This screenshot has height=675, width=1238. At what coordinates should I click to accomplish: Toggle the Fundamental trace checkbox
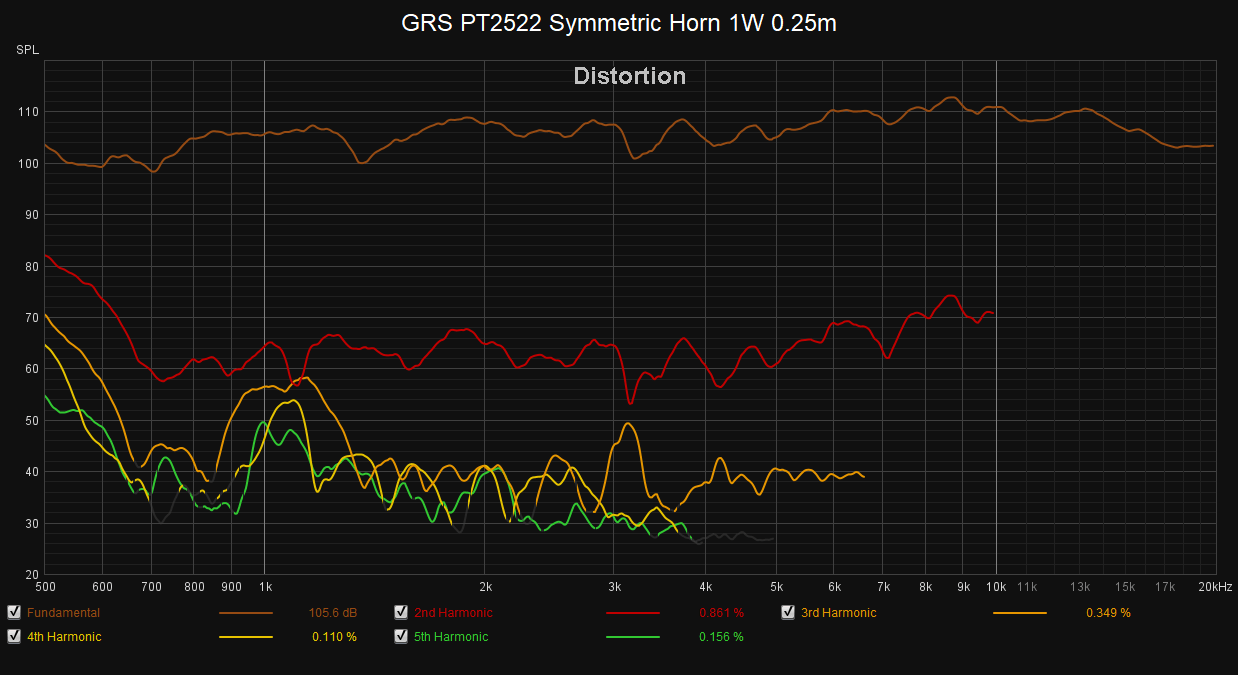click(x=14, y=613)
